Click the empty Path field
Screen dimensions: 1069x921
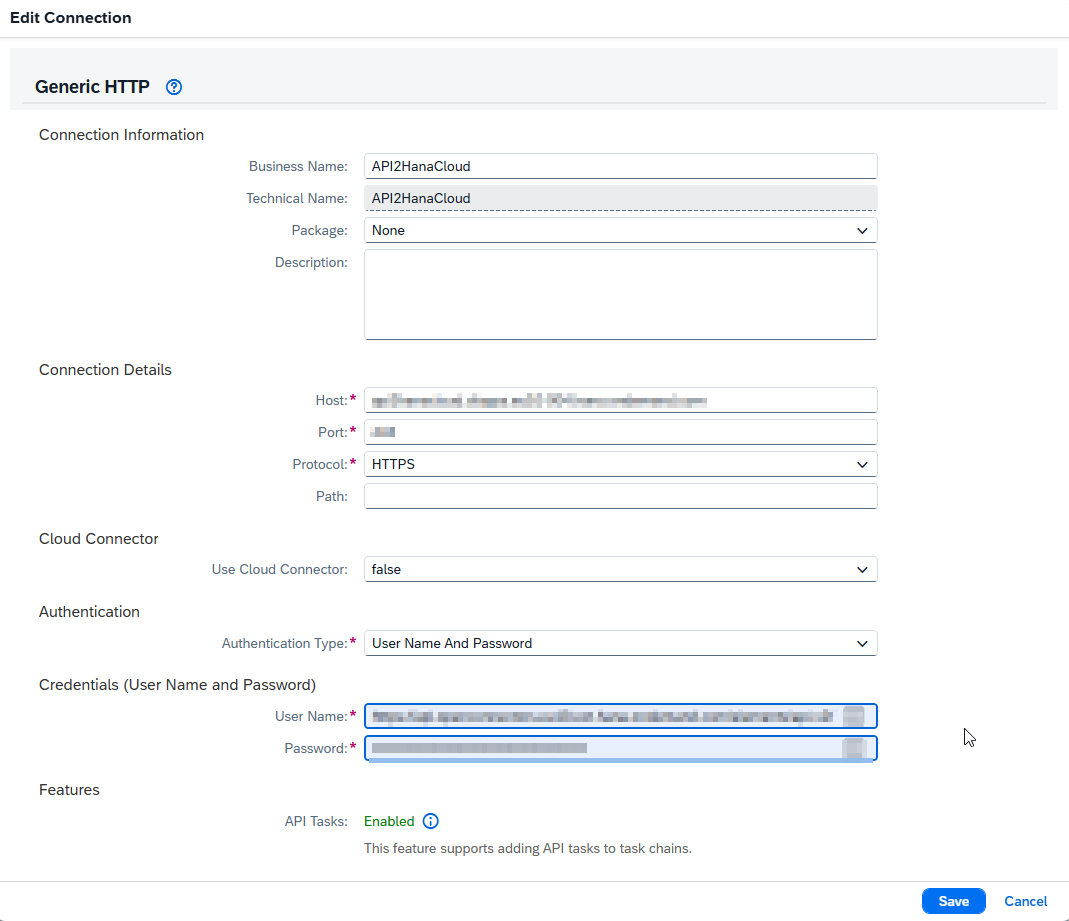click(x=620, y=496)
